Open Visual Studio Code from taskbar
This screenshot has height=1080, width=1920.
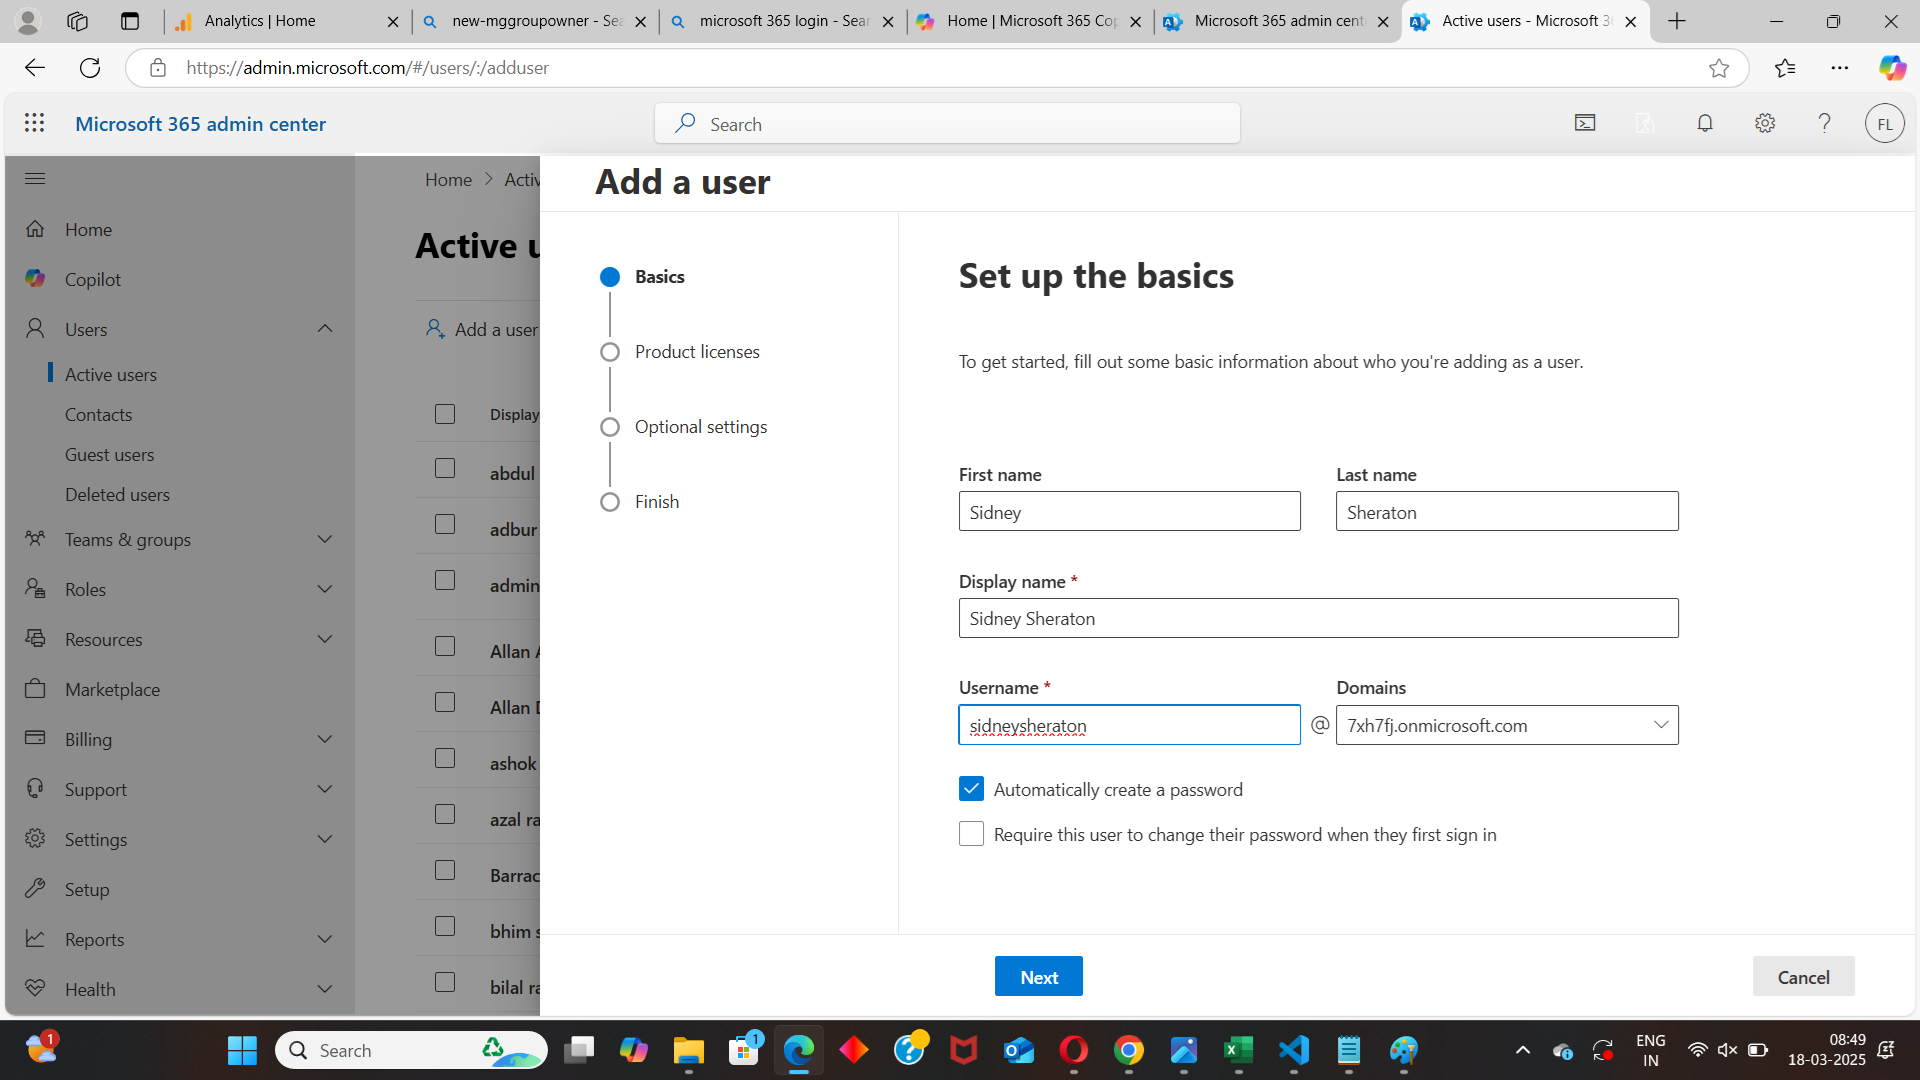coord(1293,1050)
